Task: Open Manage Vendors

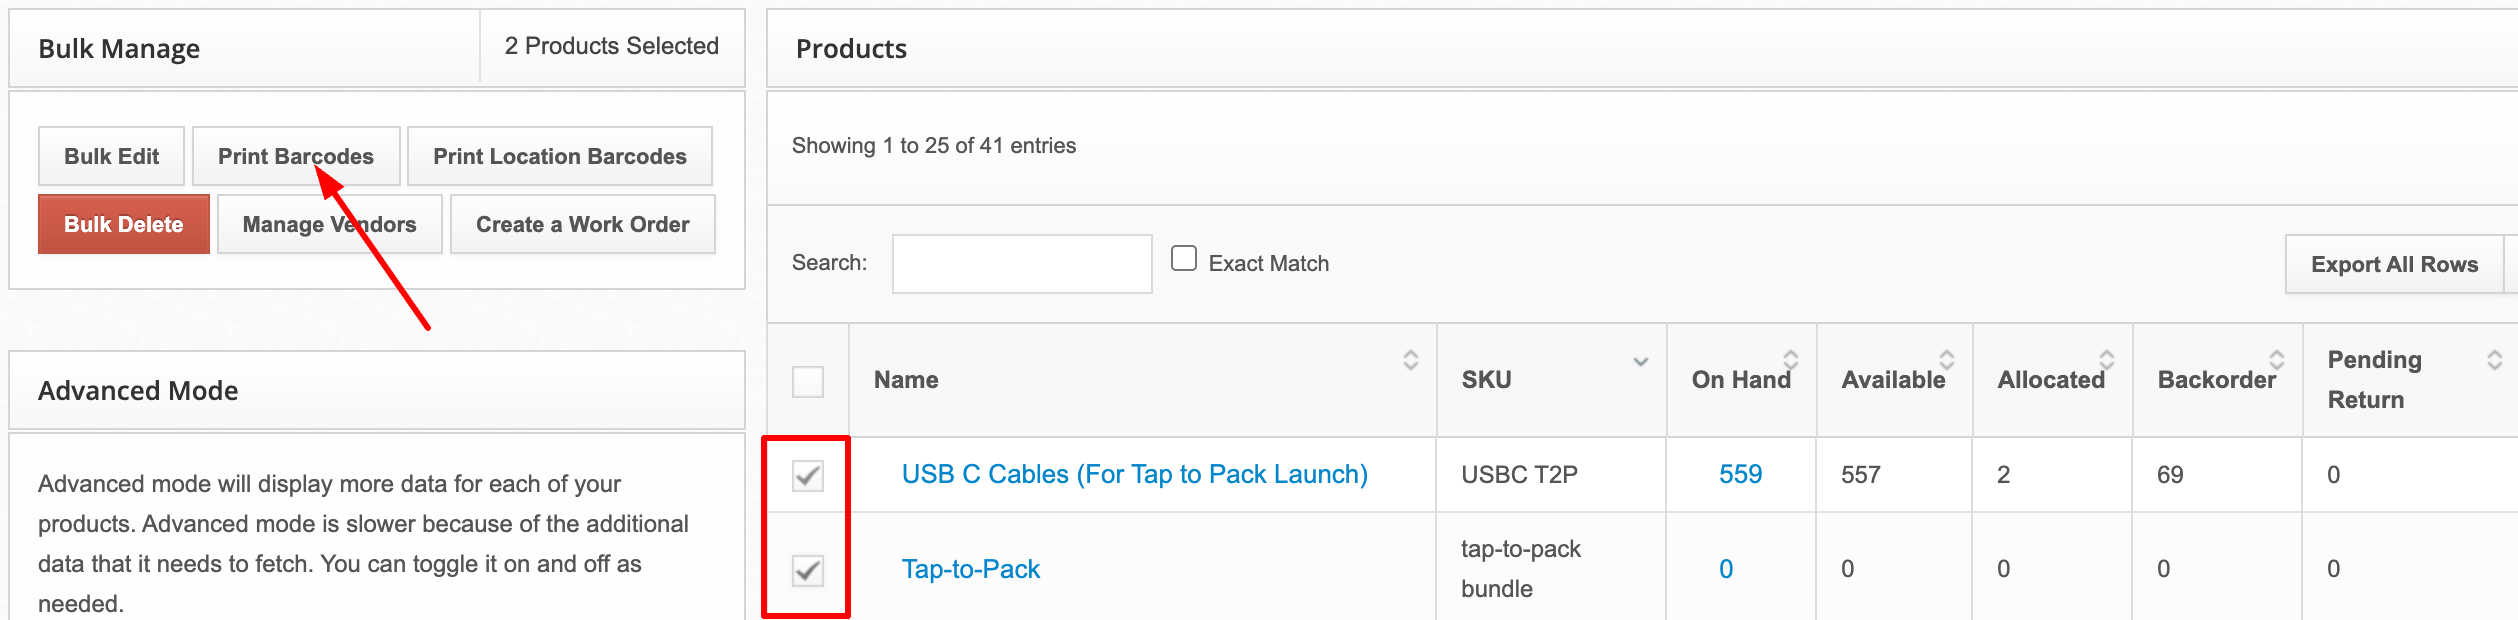Action: click(329, 225)
